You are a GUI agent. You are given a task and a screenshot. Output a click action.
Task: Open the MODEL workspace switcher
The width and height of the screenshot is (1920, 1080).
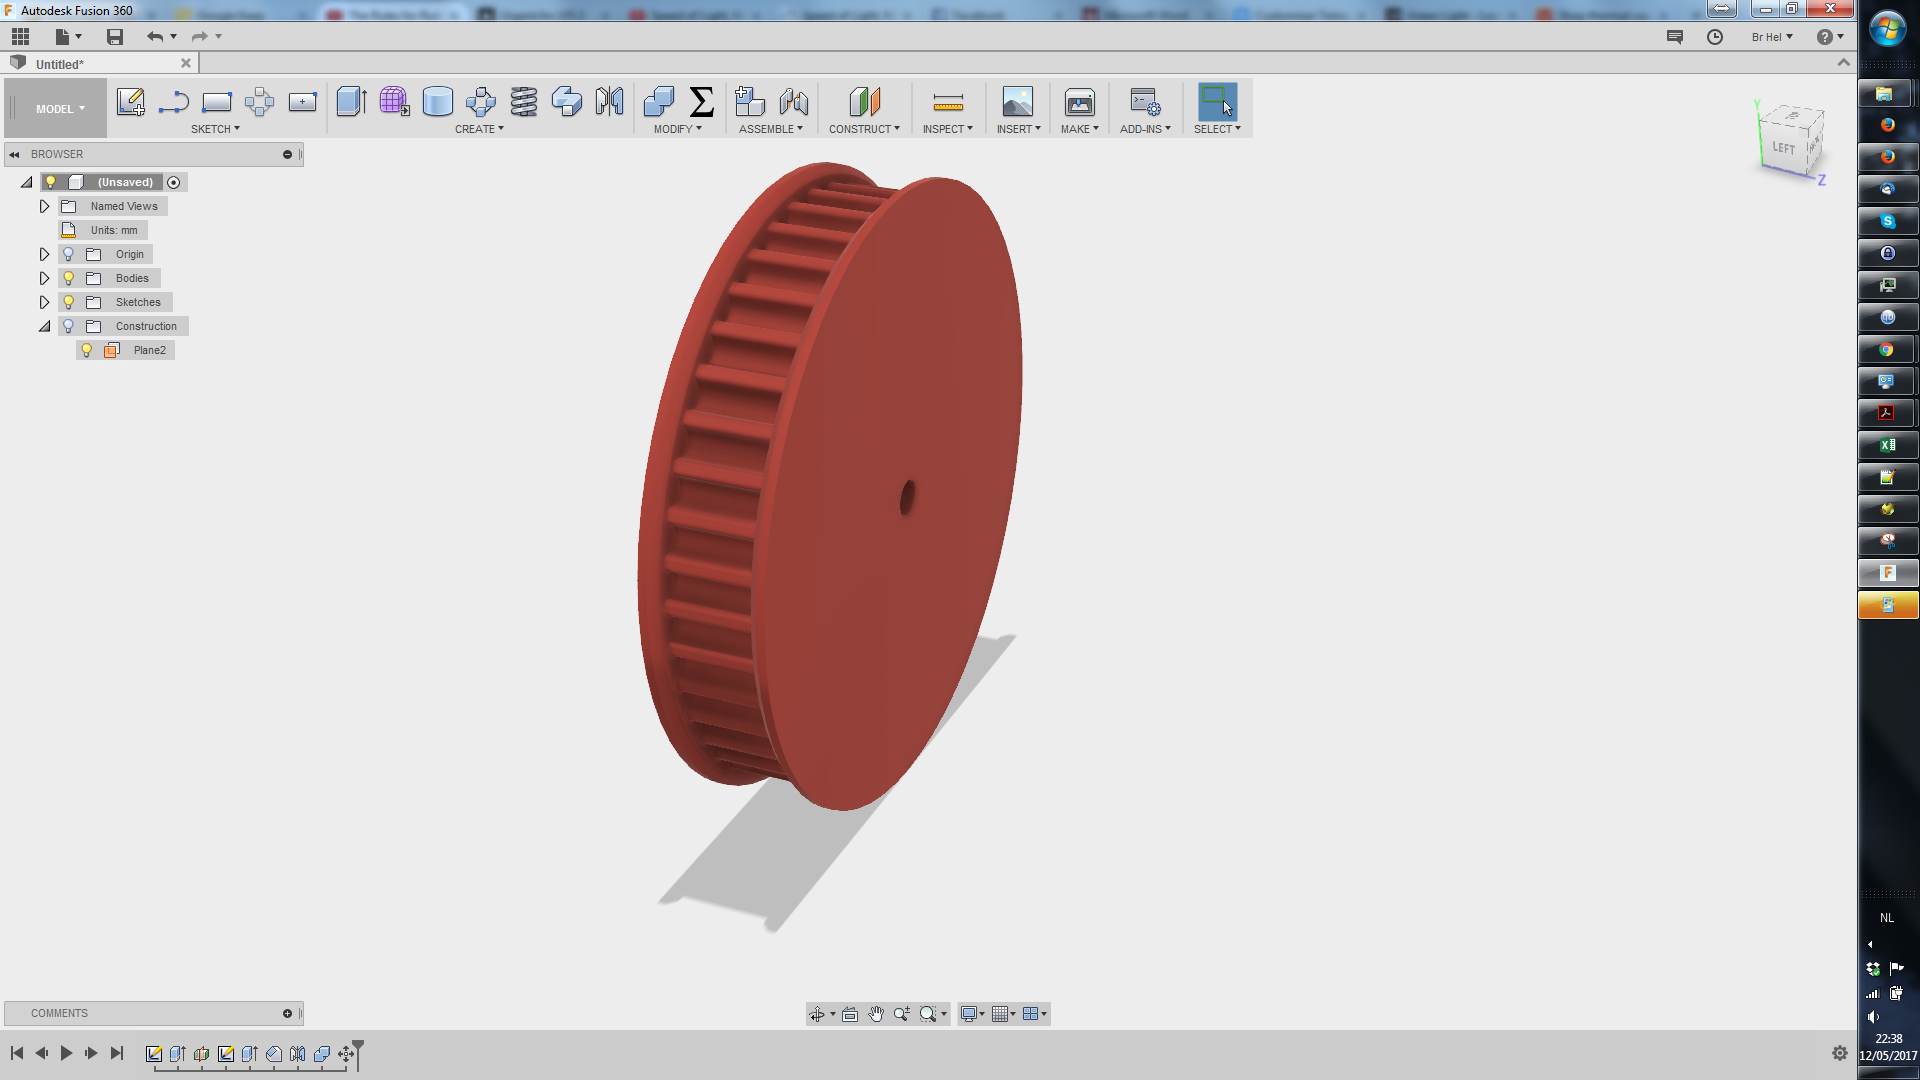tap(54, 107)
